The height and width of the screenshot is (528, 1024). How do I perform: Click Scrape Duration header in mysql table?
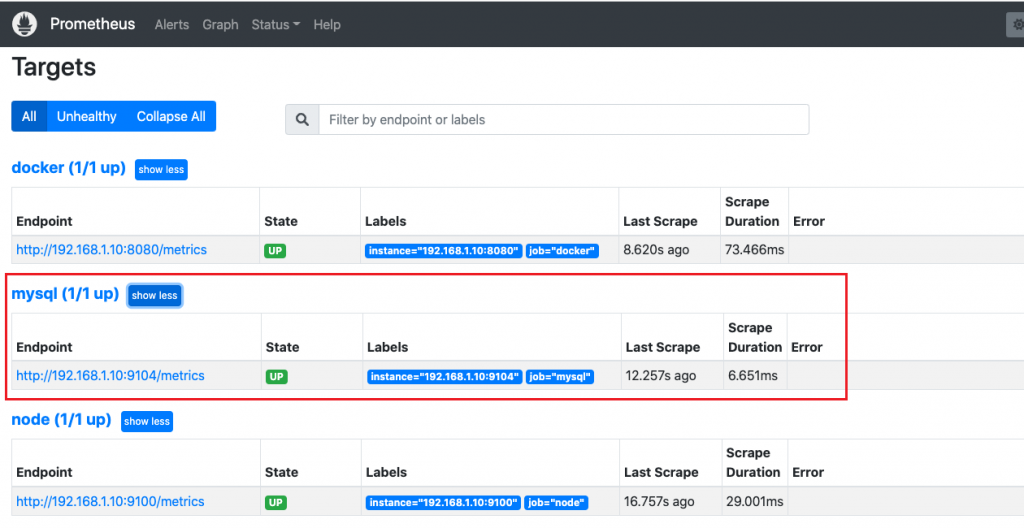(755, 337)
